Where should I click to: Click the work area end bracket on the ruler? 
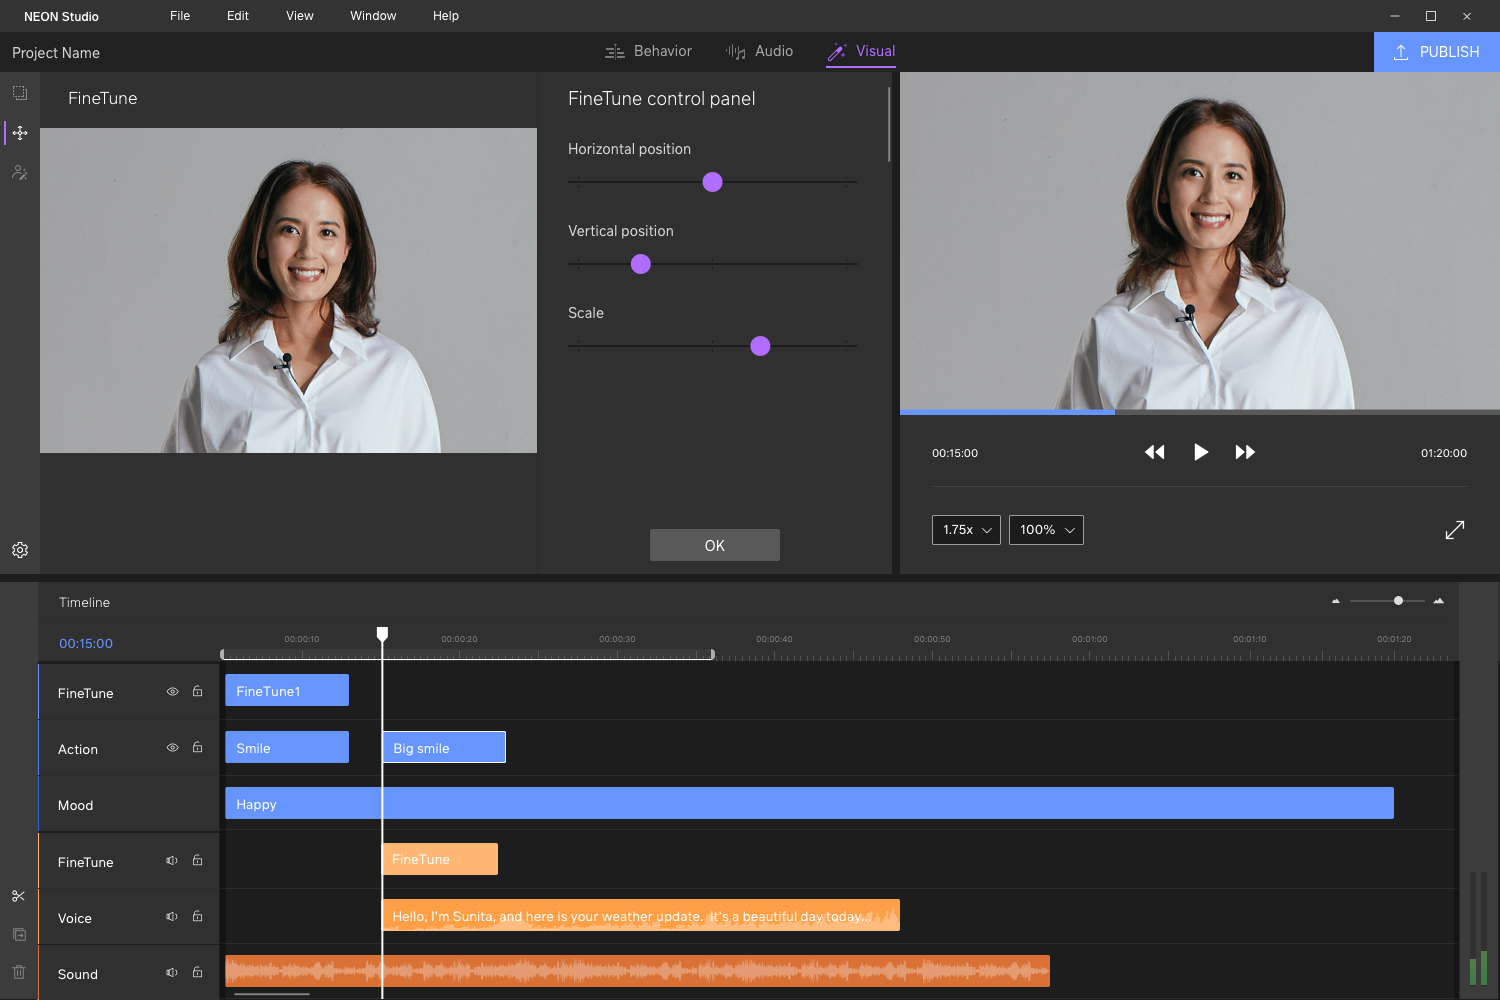[x=712, y=654]
